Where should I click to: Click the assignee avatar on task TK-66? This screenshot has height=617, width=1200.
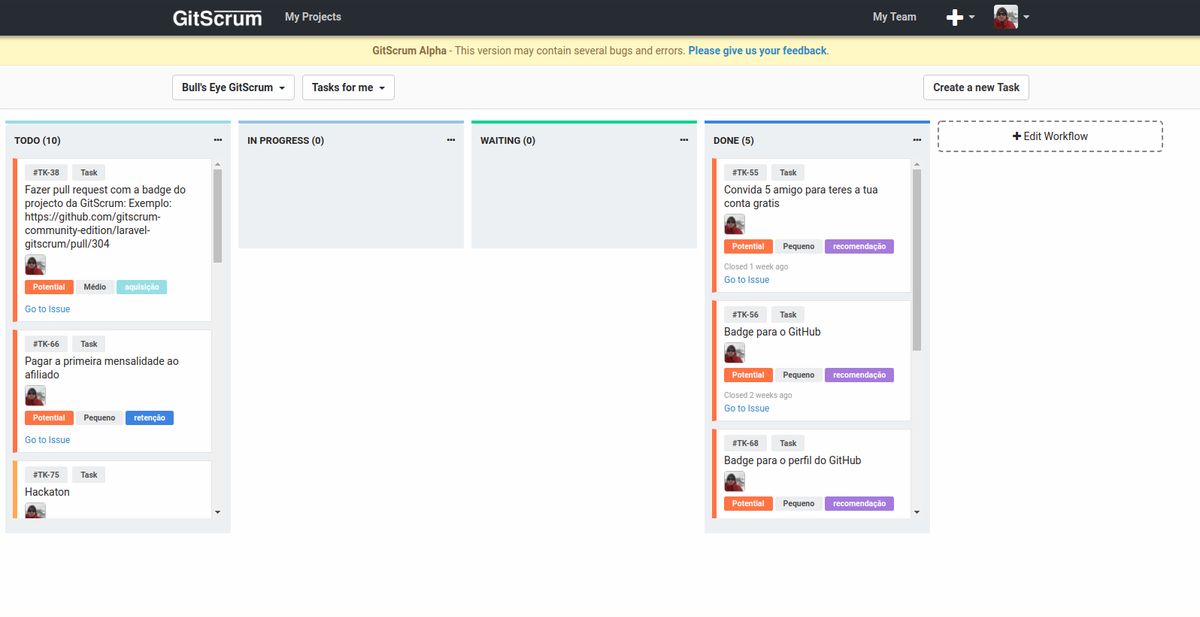(34, 394)
